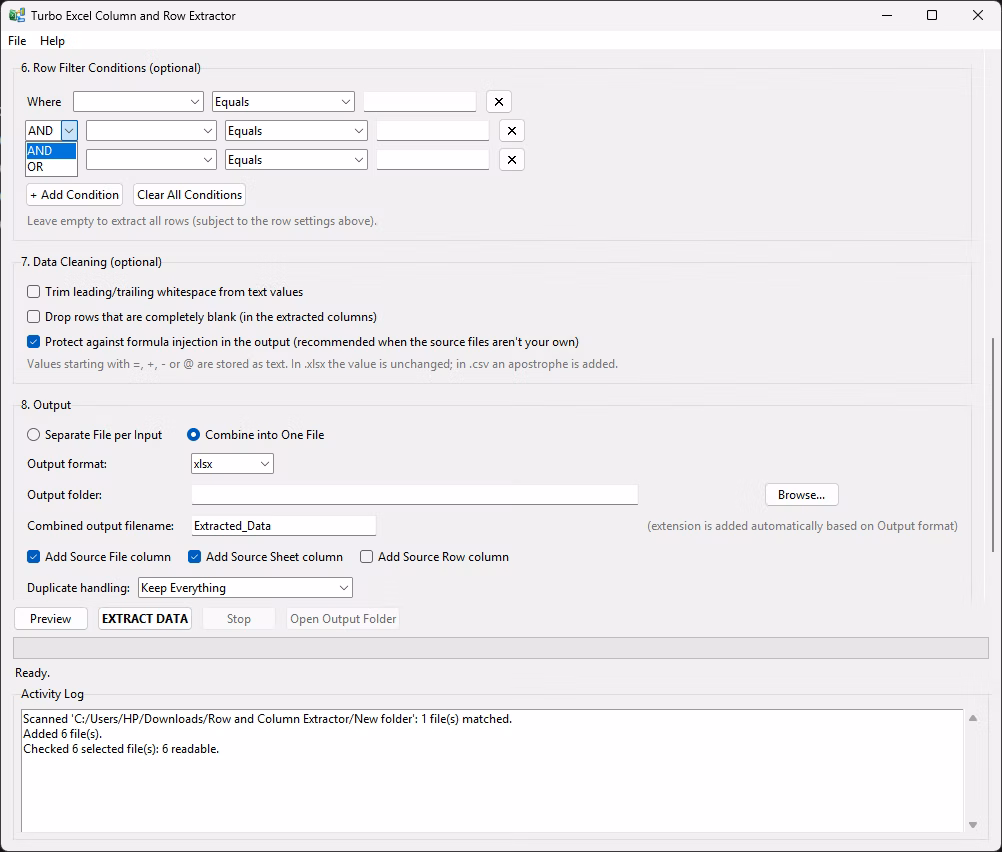Click the Output folder text field
Viewport: 1002px width, 852px height.
click(415, 495)
